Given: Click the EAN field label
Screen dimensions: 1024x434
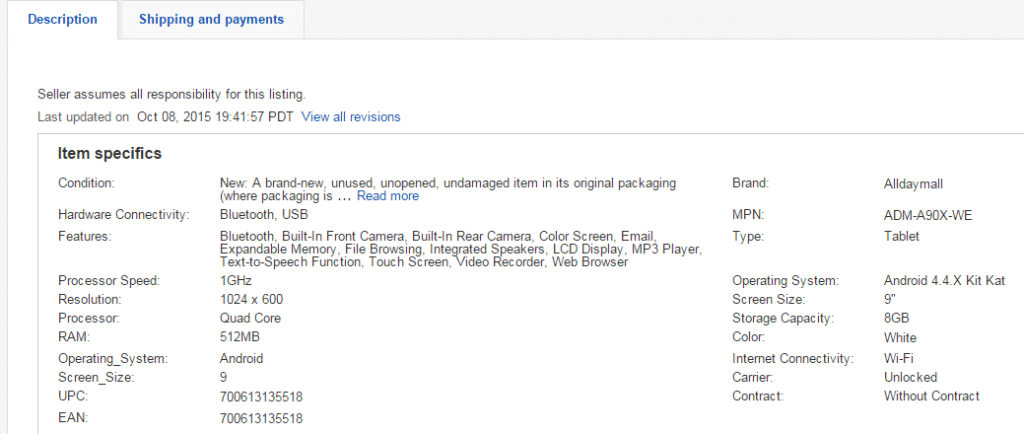Looking at the screenshot, I should click(73, 418).
